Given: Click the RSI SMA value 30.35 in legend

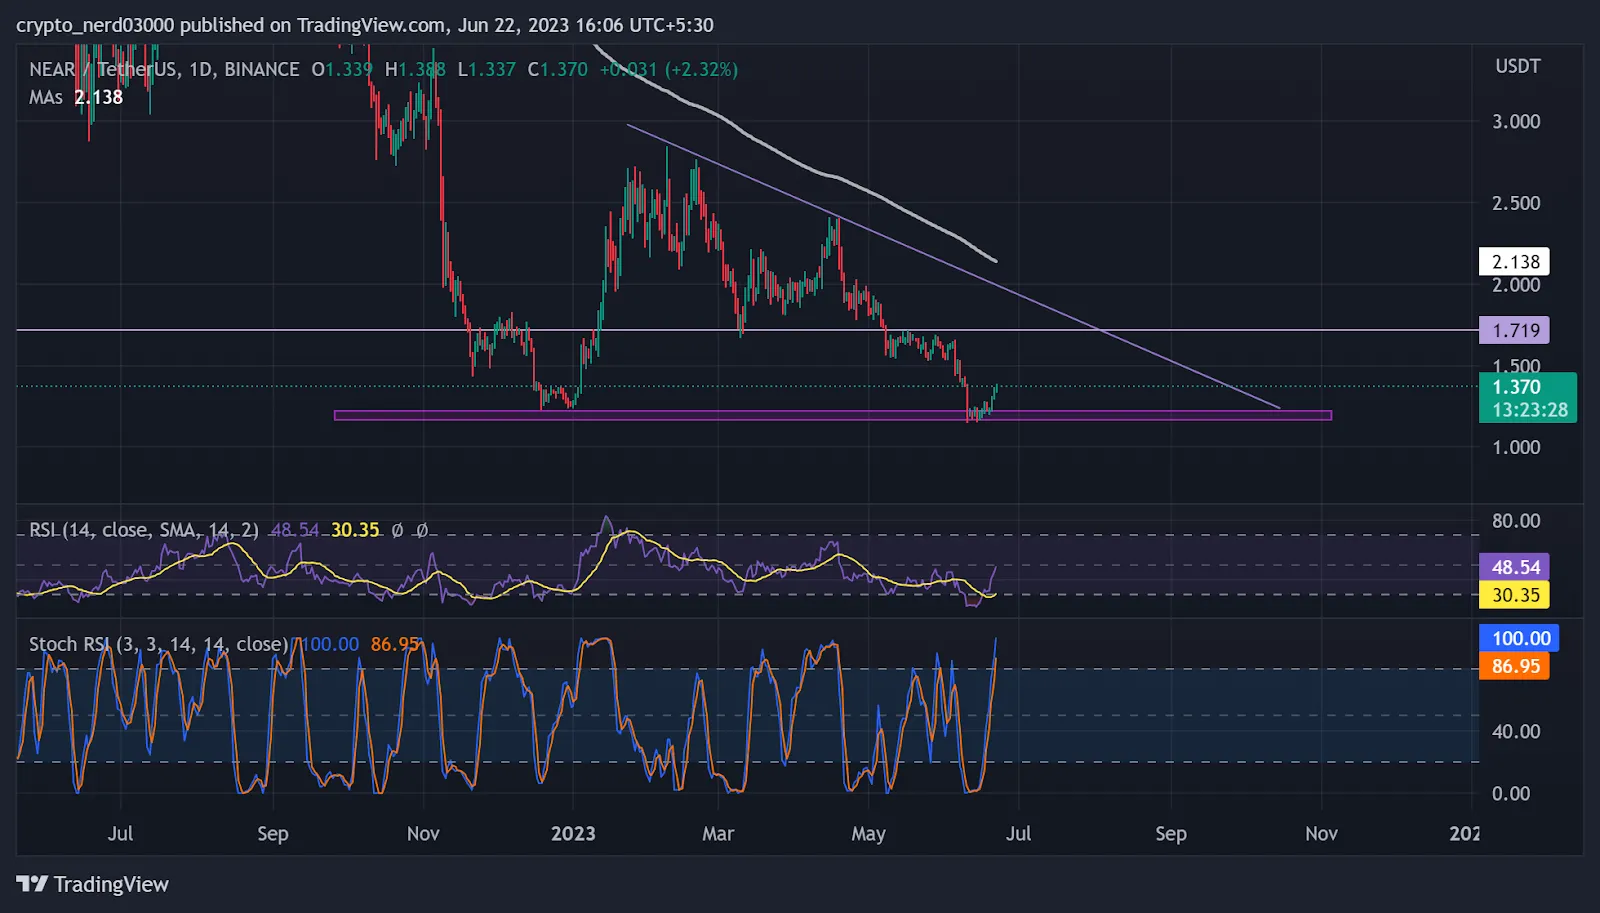Looking at the screenshot, I should (355, 530).
